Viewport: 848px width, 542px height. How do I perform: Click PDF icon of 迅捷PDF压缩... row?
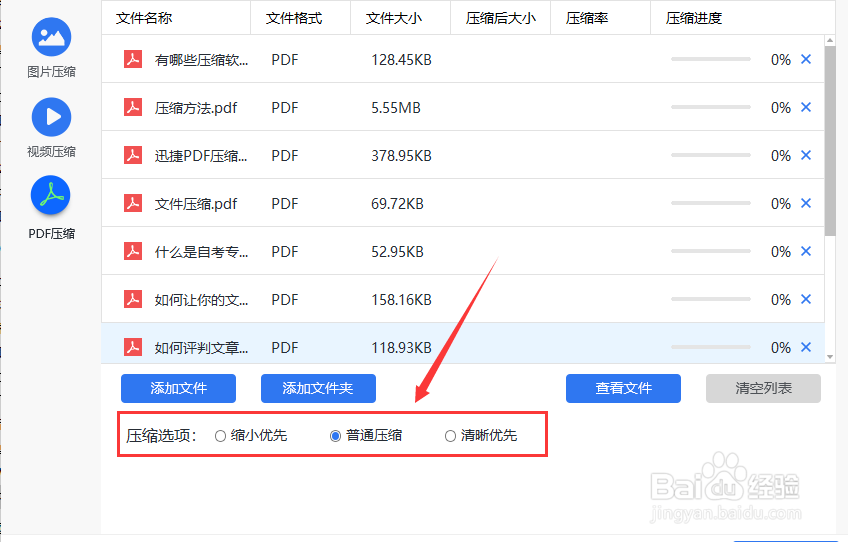pos(133,155)
